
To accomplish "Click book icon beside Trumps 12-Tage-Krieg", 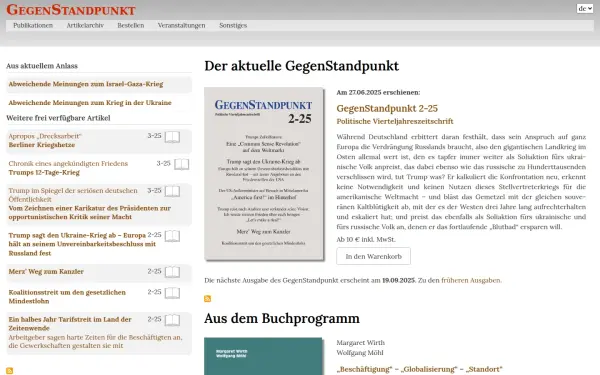I will tap(181, 165).
